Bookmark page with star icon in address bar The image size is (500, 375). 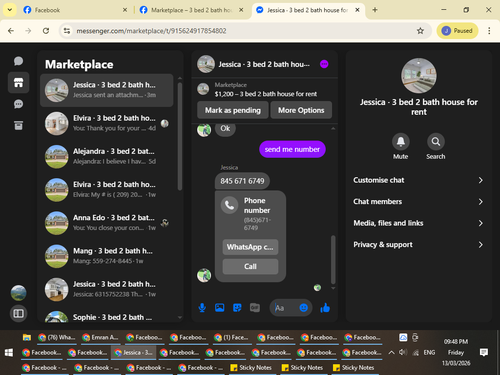coord(420,31)
